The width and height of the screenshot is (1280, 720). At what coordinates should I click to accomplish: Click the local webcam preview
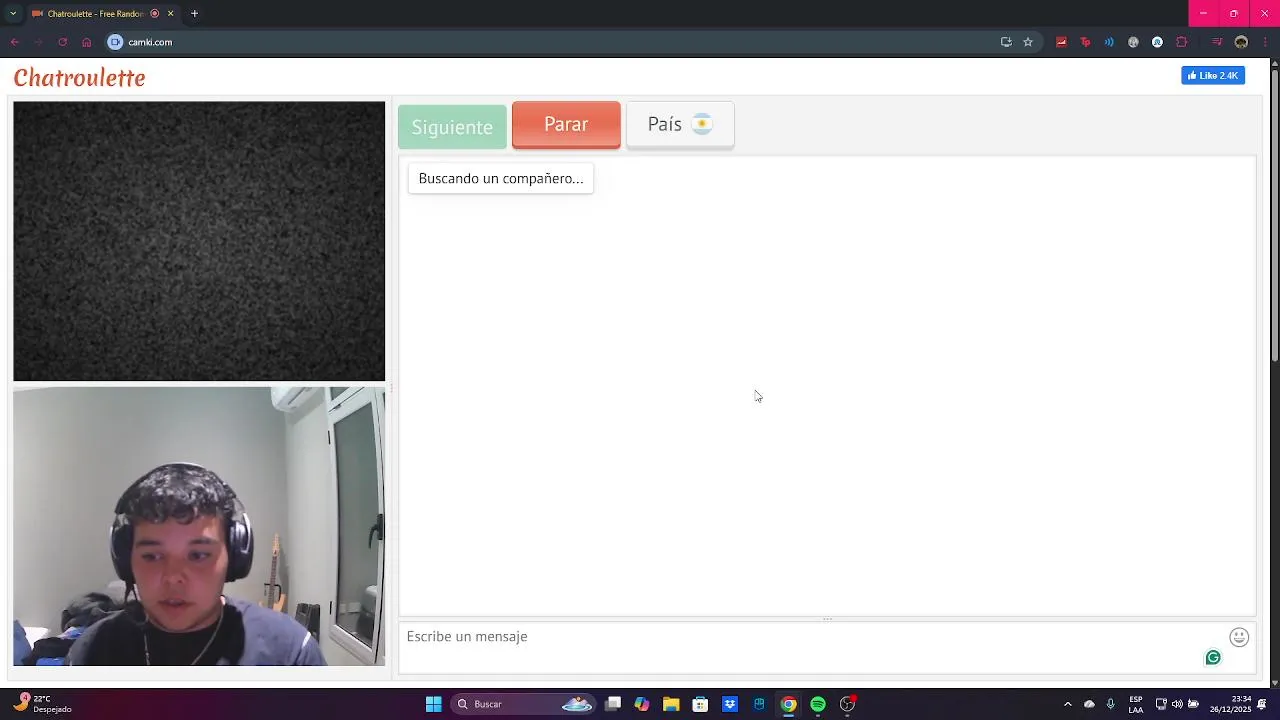tap(199, 526)
